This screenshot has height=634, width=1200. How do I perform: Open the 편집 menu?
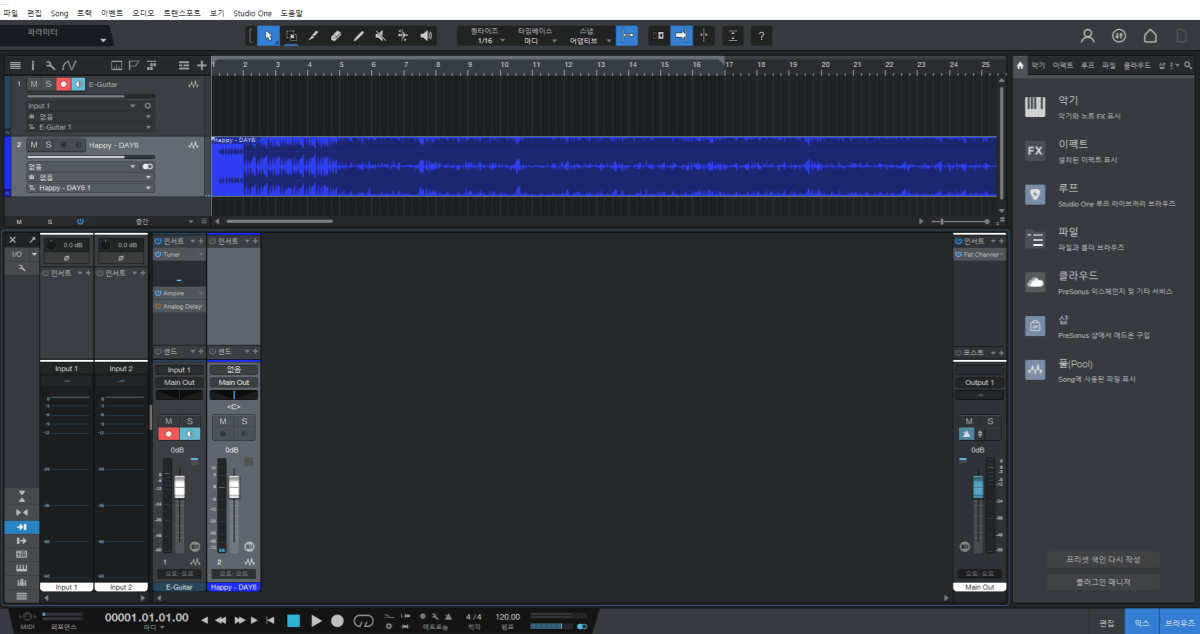35,13
